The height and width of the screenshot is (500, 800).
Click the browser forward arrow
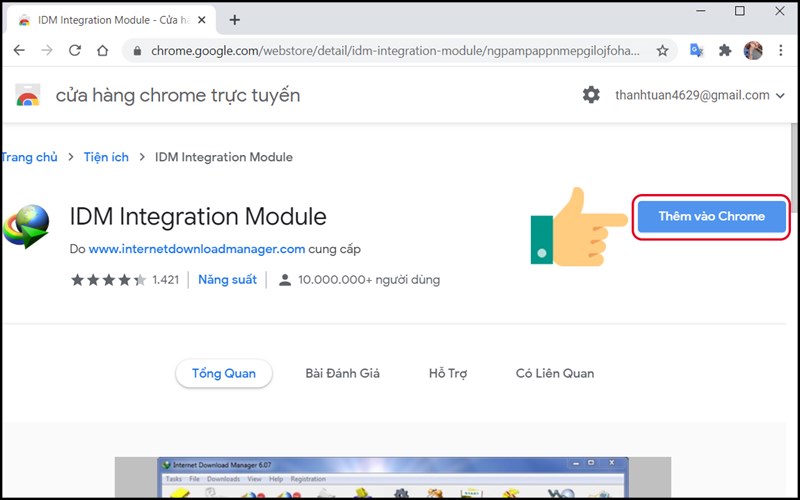(47, 51)
